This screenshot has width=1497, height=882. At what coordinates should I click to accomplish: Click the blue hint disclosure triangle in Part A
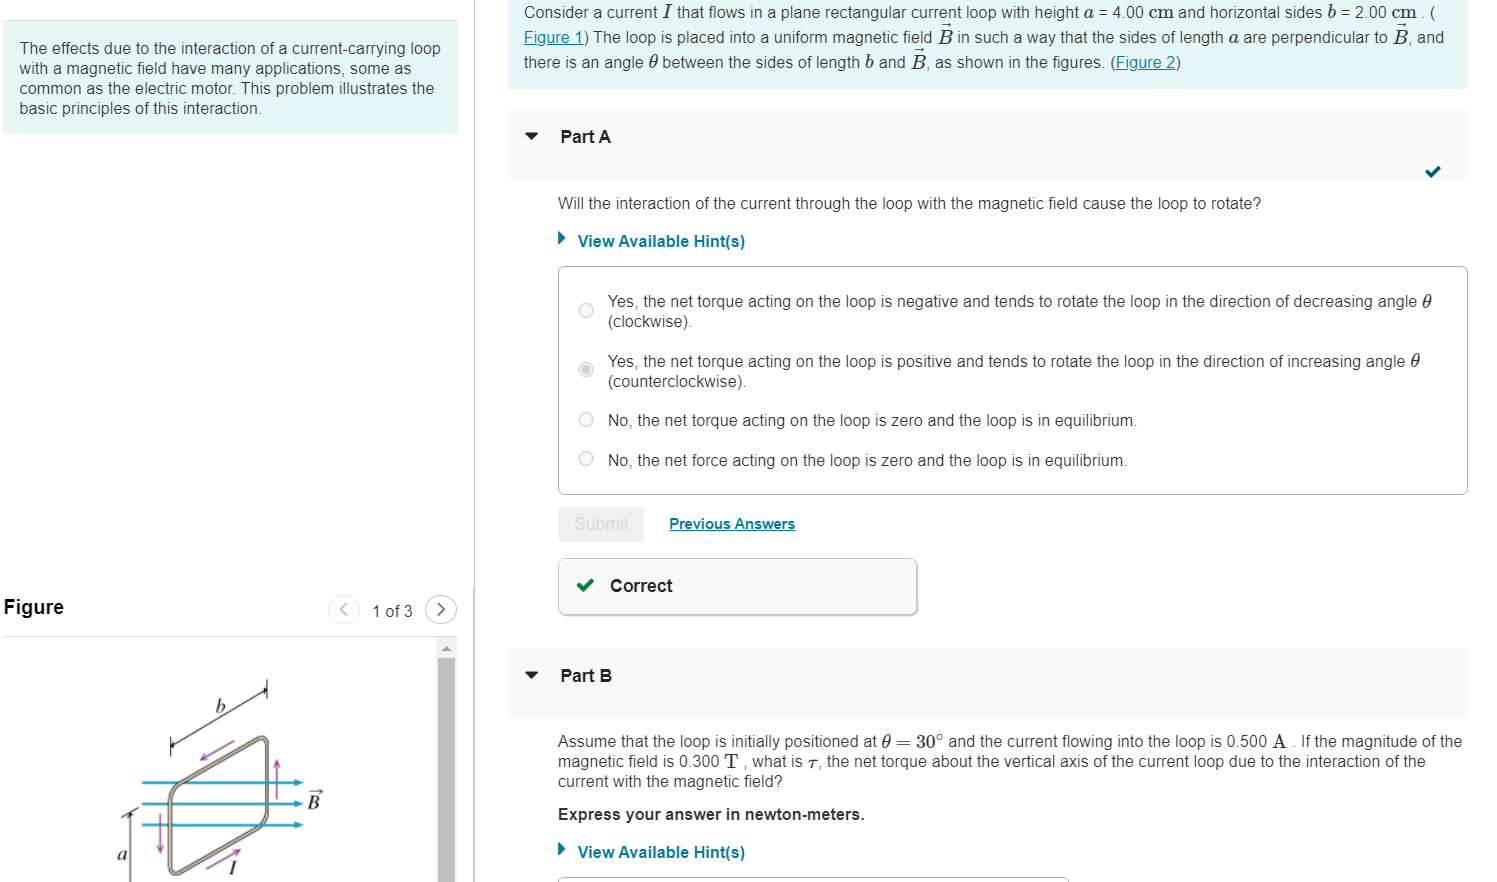pyautogui.click(x=562, y=238)
